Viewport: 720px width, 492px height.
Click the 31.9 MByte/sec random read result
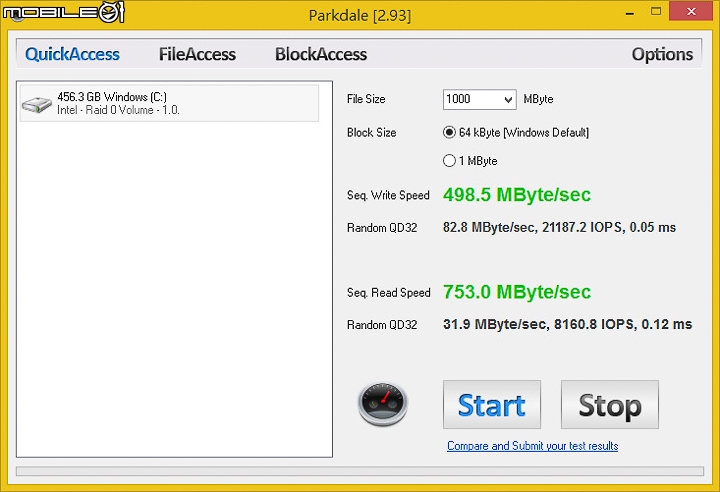coord(568,324)
